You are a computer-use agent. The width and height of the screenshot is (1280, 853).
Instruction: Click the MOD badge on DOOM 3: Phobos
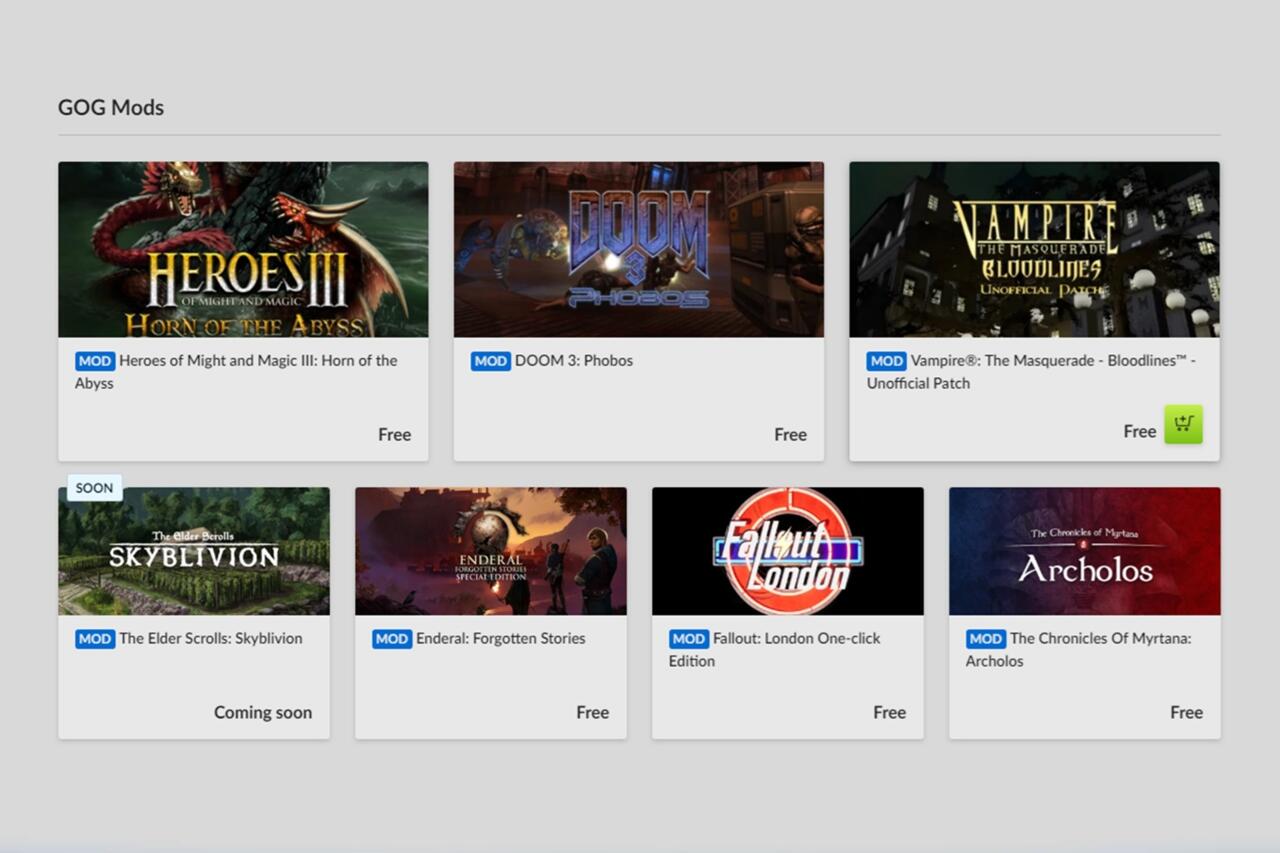[491, 361]
